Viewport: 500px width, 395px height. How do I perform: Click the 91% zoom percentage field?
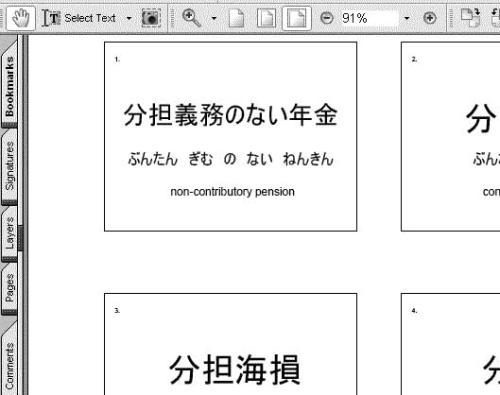click(369, 18)
